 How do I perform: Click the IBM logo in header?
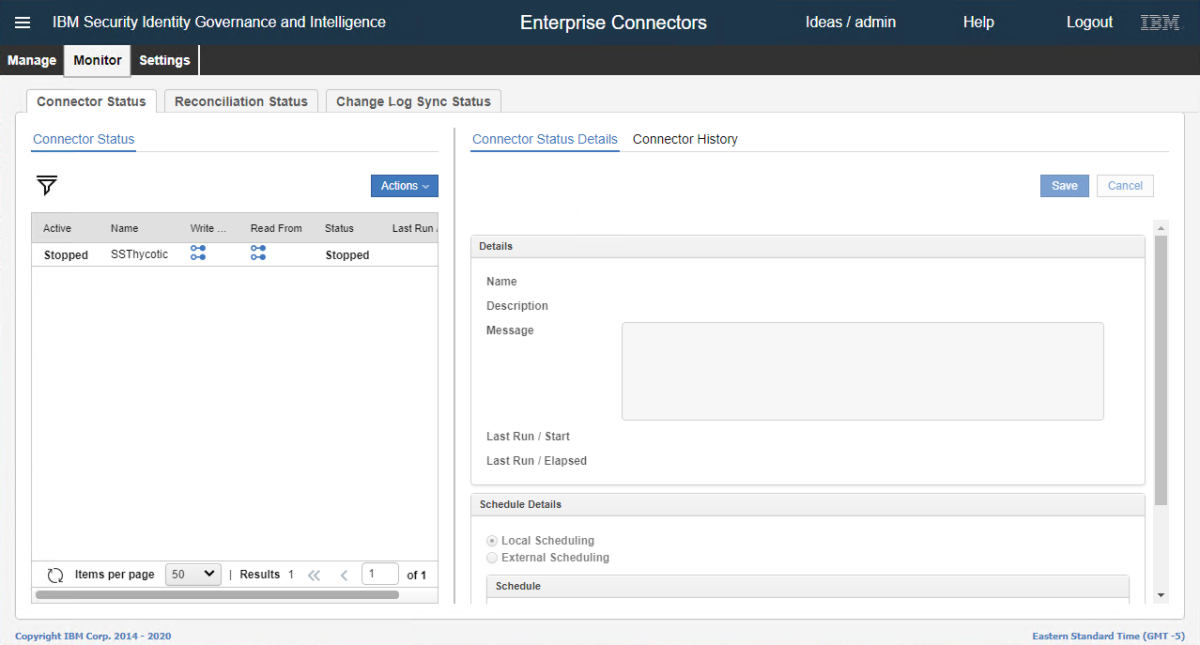[1160, 22]
